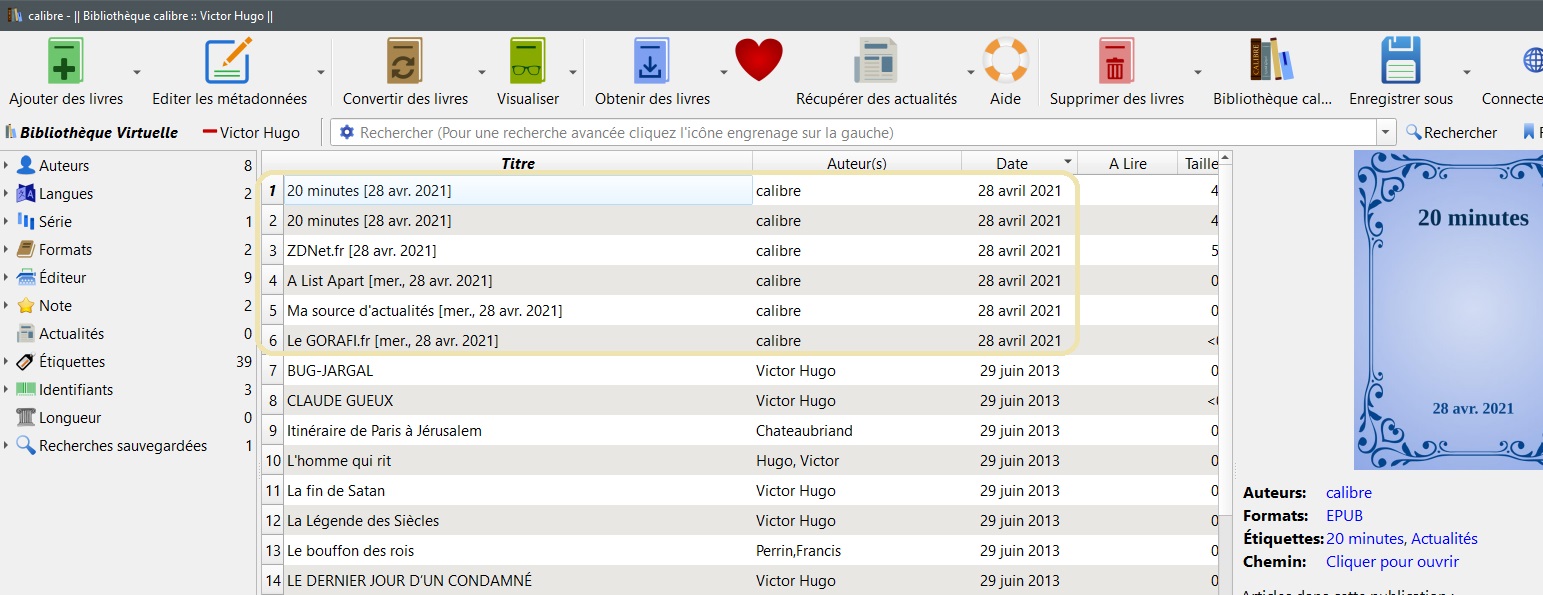Viewport: 1543px width, 595px height.
Task: Sort by the Date column header
Action: click(x=1019, y=163)
